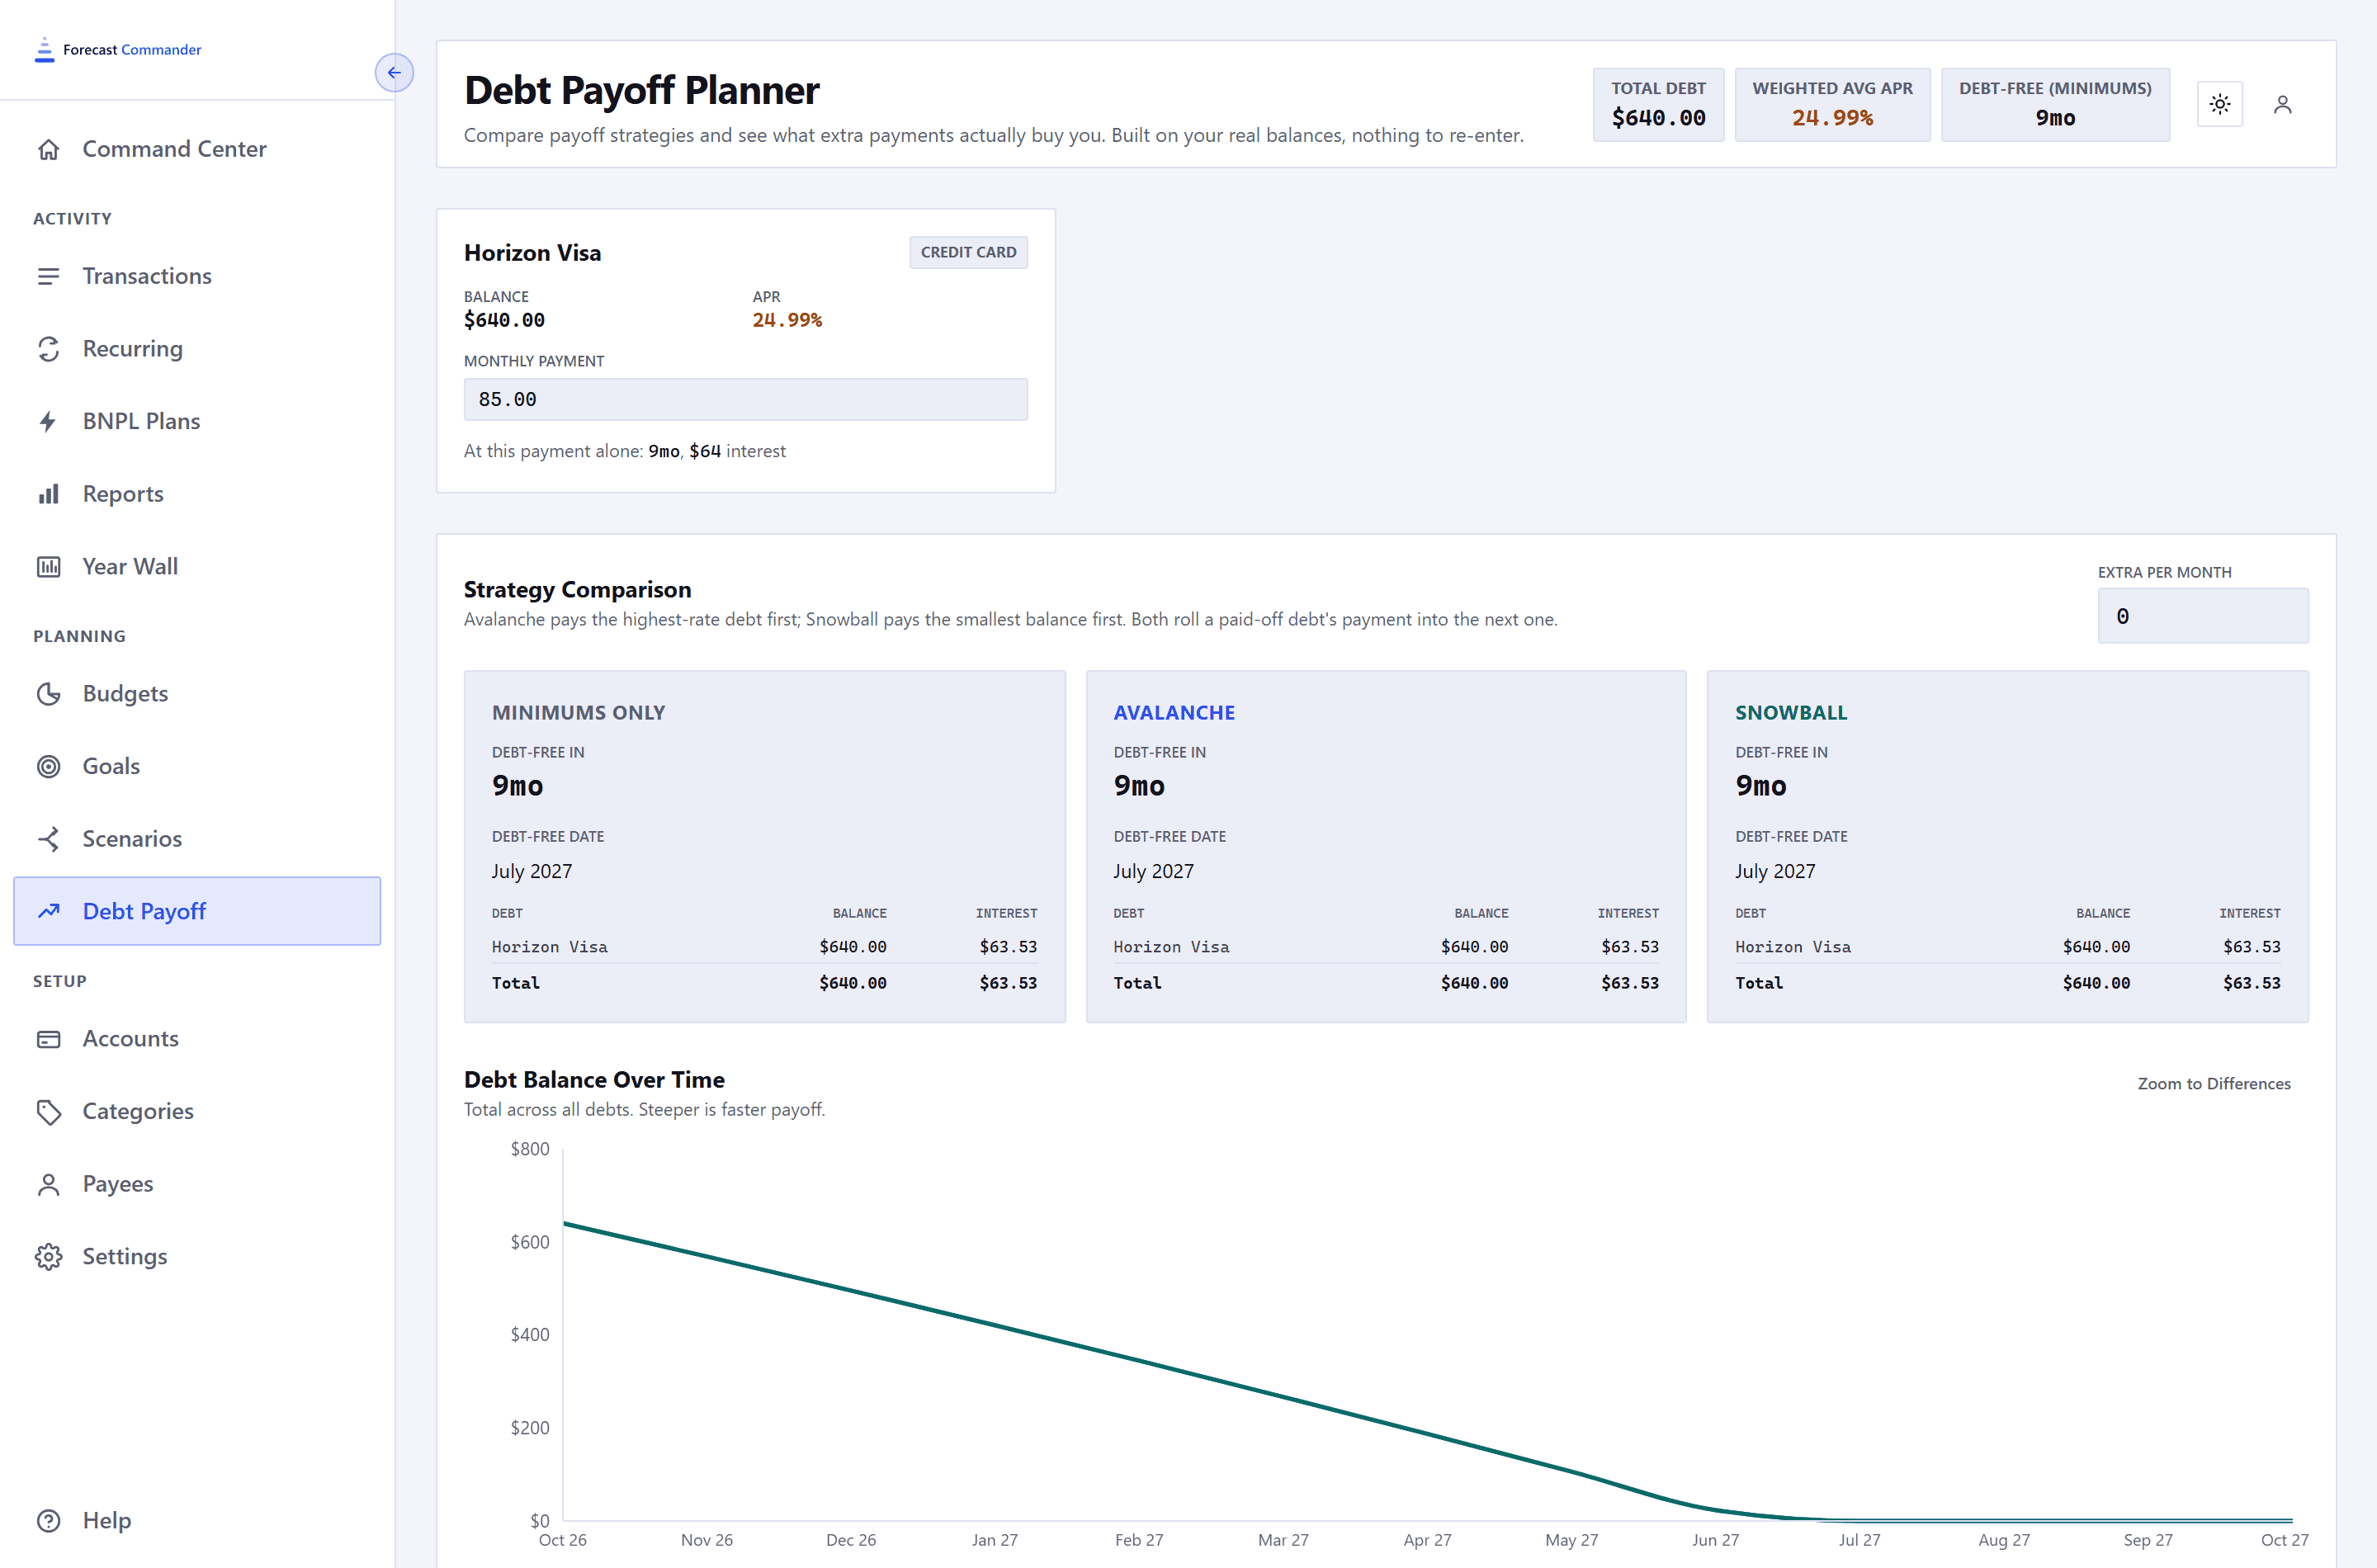Click the Total Debt $640.00 stat

(x=1657, y=104)
